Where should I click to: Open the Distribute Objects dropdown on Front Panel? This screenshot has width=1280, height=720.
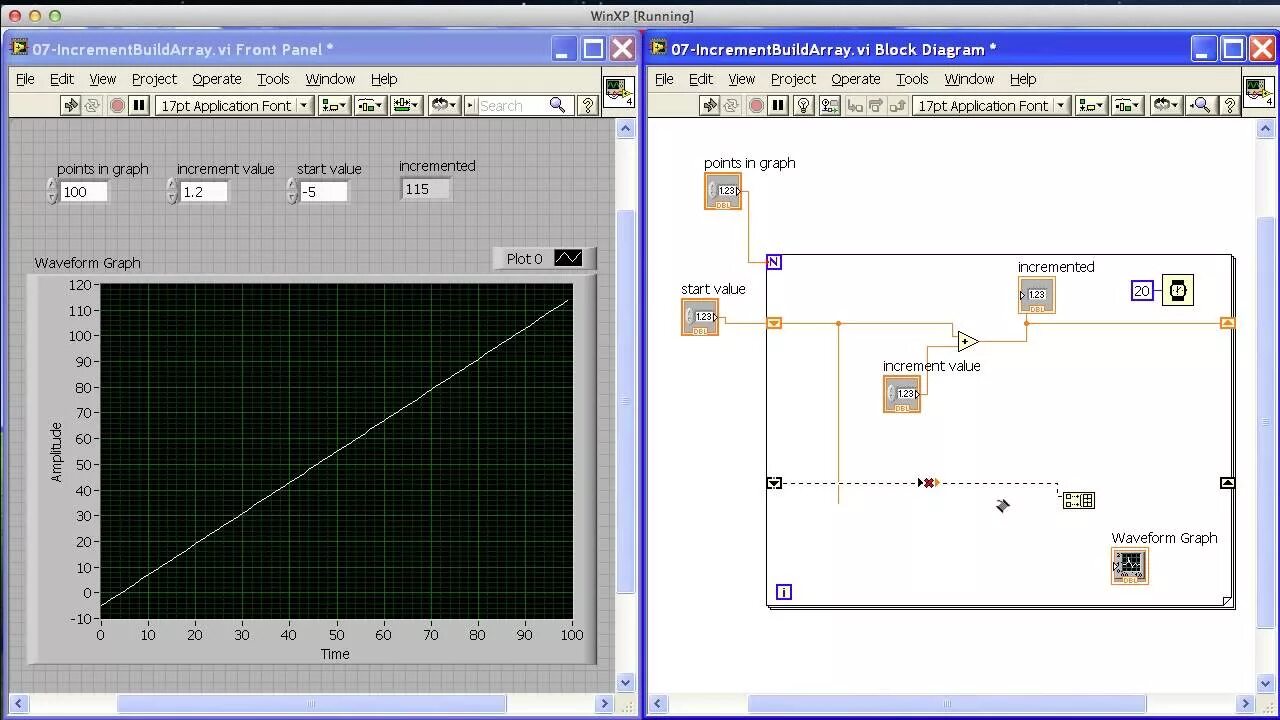click(371, 105)
